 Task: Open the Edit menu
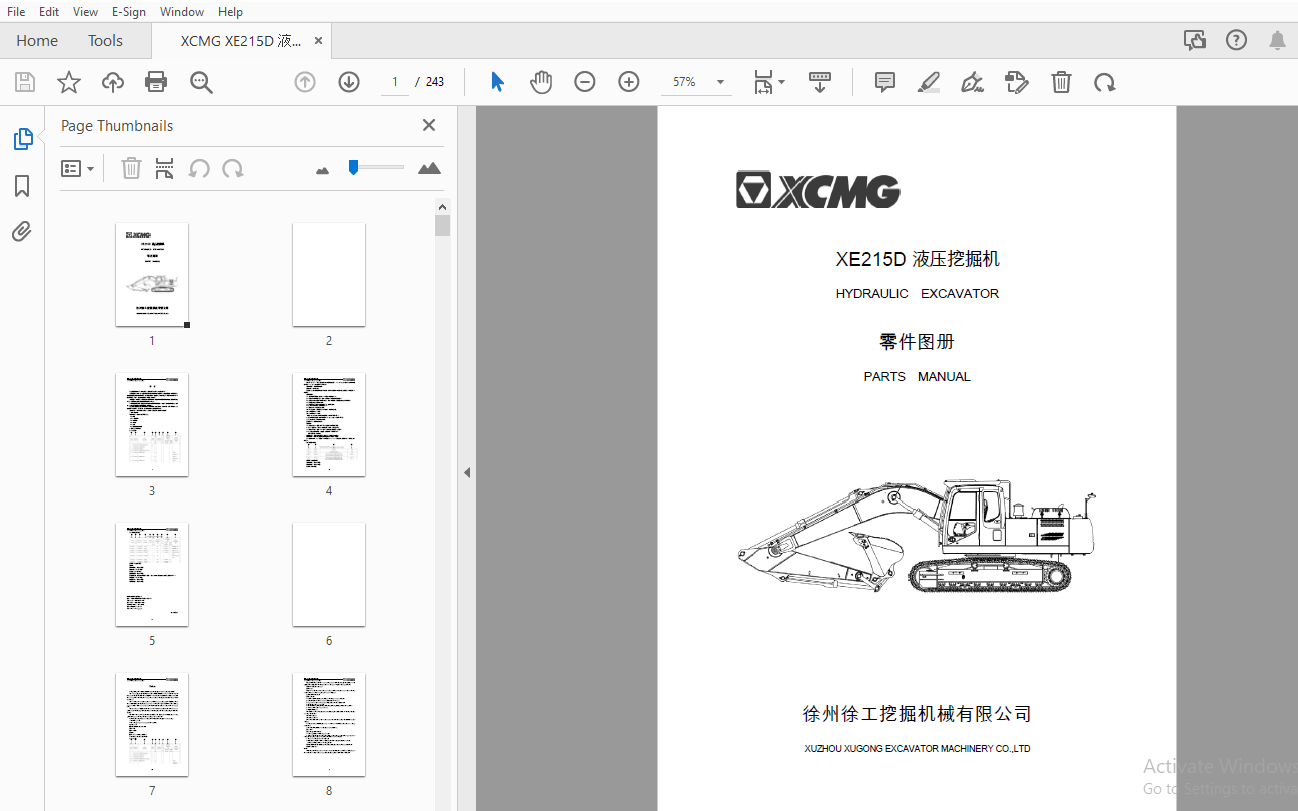[x=49, y=11]
